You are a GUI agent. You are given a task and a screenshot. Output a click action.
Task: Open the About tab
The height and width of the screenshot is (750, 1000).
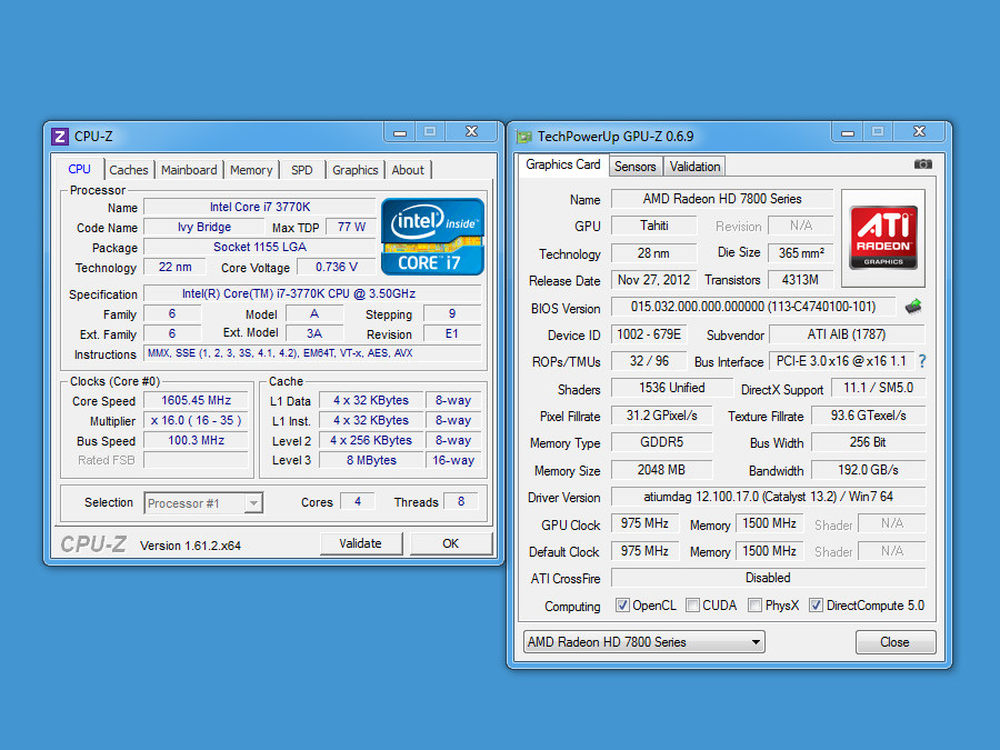pos(408,170)
